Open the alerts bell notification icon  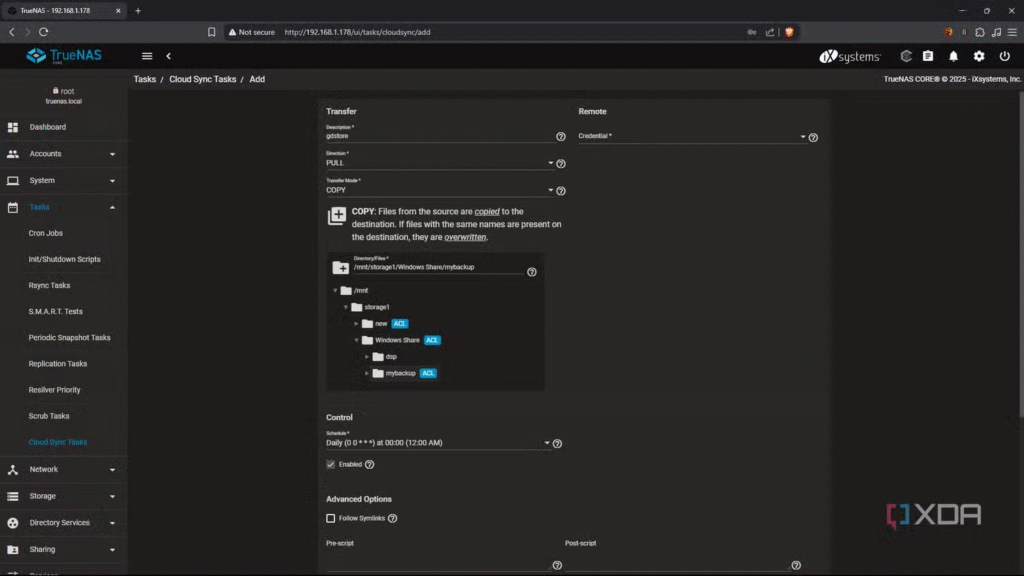coord(953,56)
